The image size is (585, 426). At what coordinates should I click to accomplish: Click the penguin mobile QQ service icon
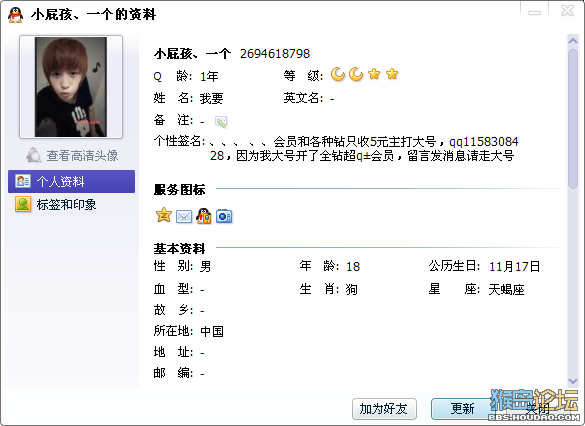(204, 216)
